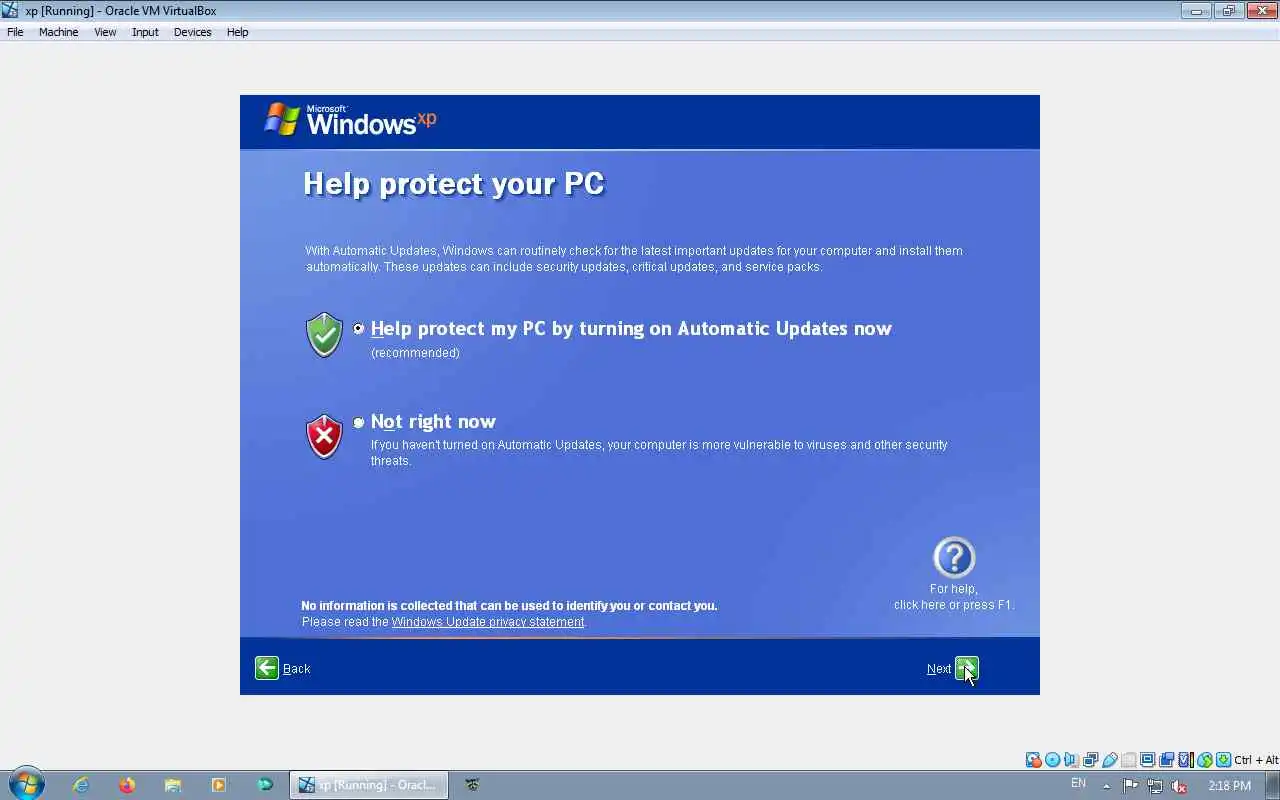This screenshot has width=1280, height=800.
Task: Open the View menu
Action: point(105,32)
